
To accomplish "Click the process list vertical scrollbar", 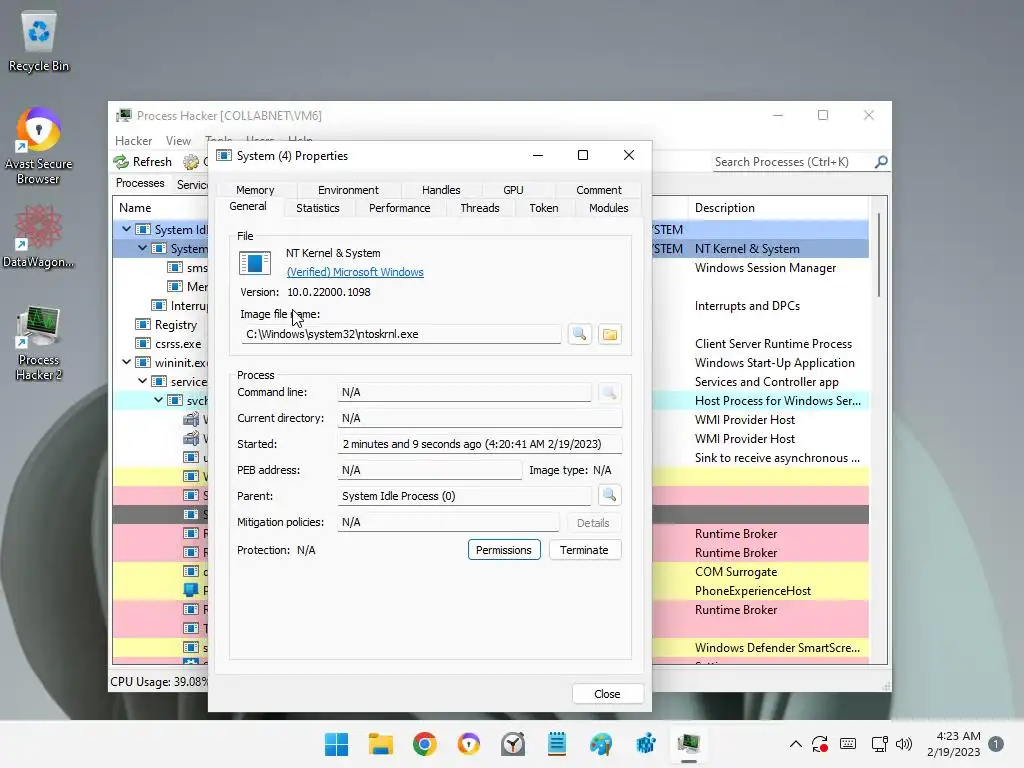I will click(879, 255).
